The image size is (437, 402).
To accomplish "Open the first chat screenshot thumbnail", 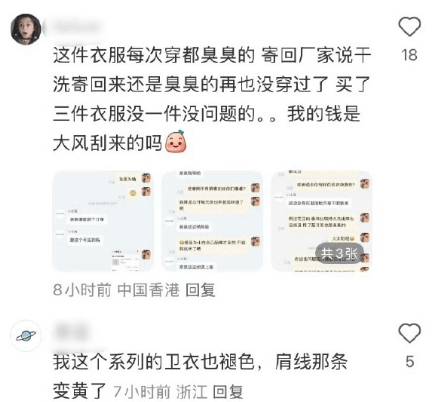I will (103, 221).
